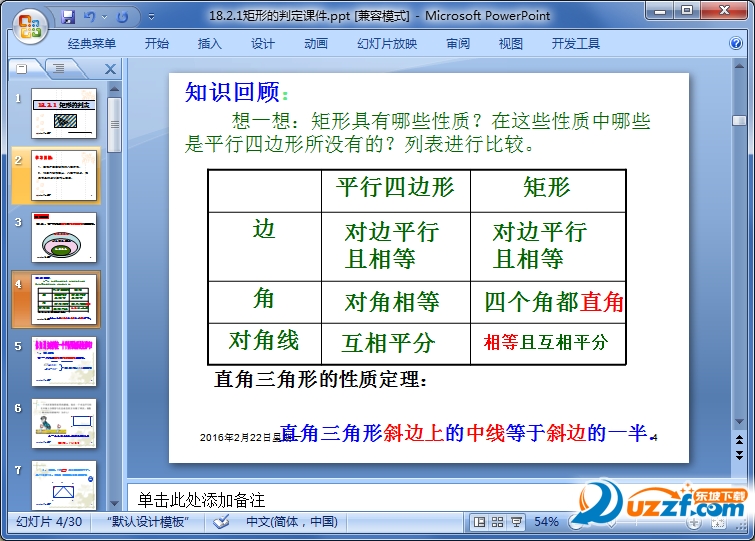Select table cell 相等且互相平分

click(548, 344)
